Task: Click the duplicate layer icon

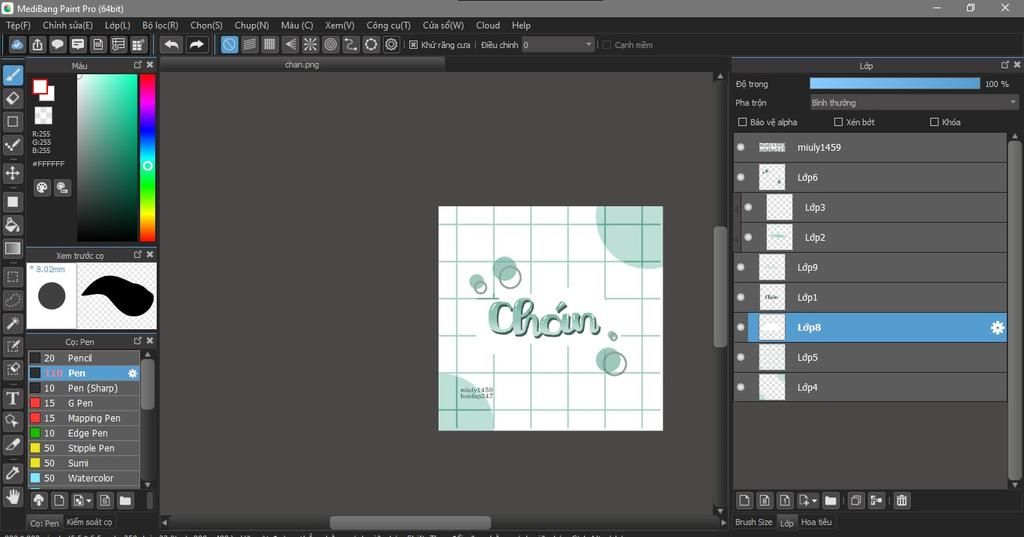Action: coord(856,500)
